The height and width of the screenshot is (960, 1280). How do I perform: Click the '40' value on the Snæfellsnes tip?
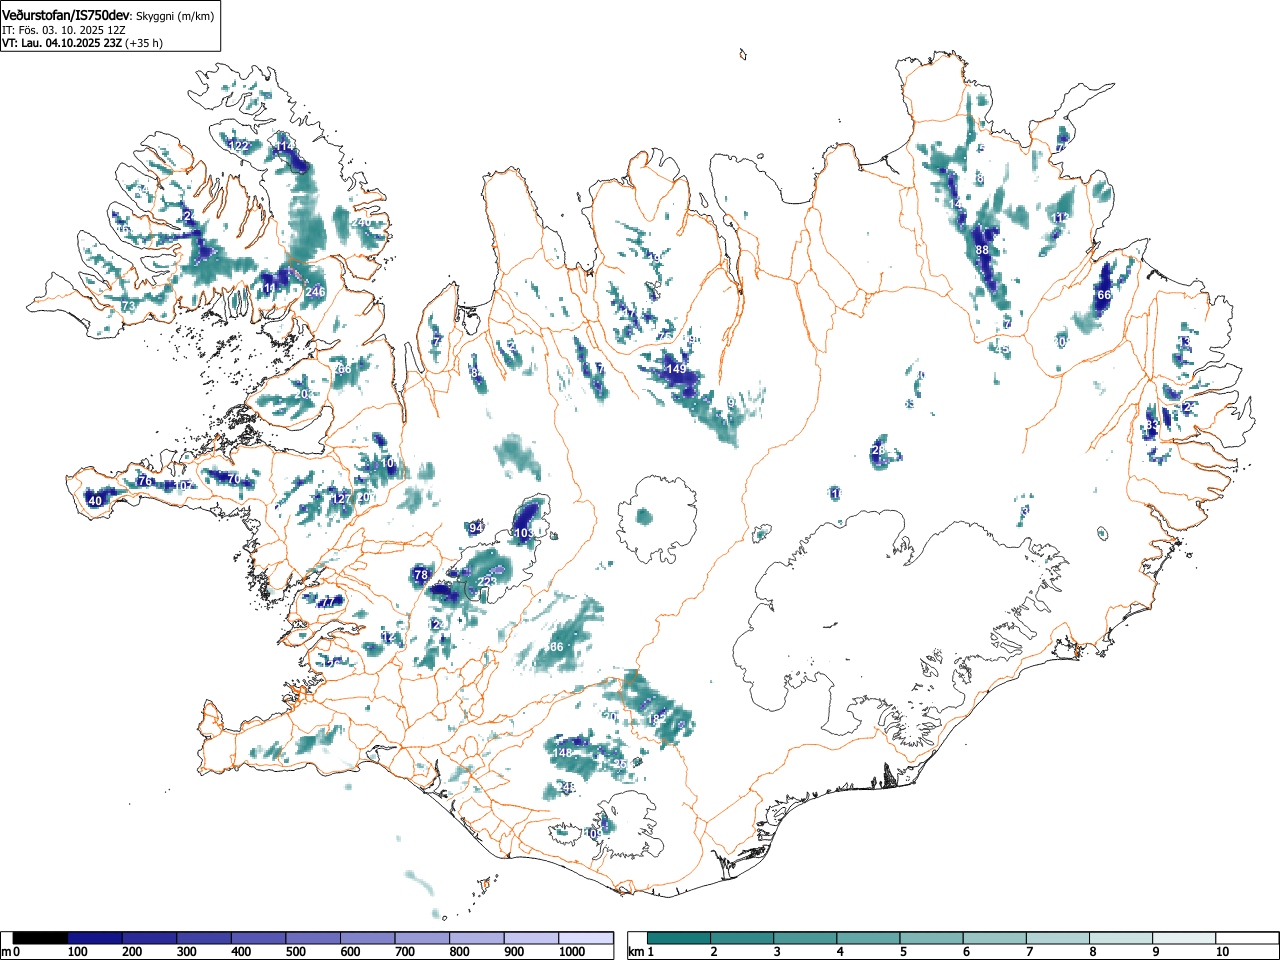click(95, 501)
